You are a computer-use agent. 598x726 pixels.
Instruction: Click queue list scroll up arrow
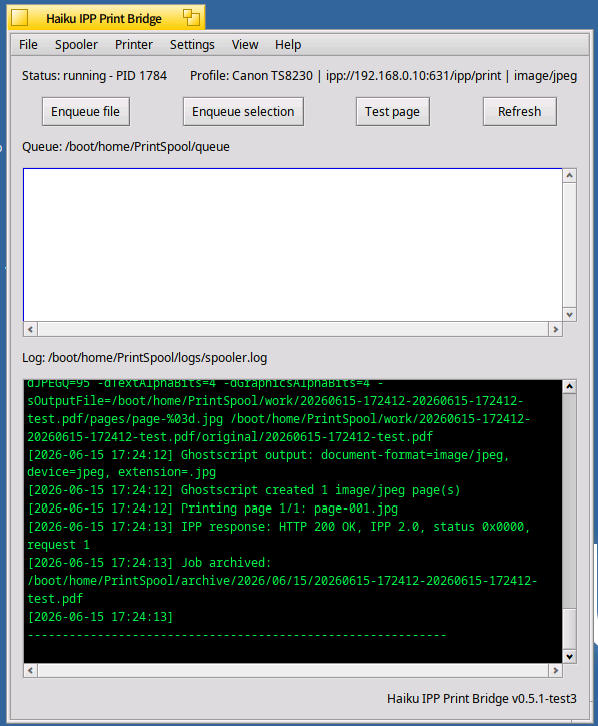[x=569, y=175]
